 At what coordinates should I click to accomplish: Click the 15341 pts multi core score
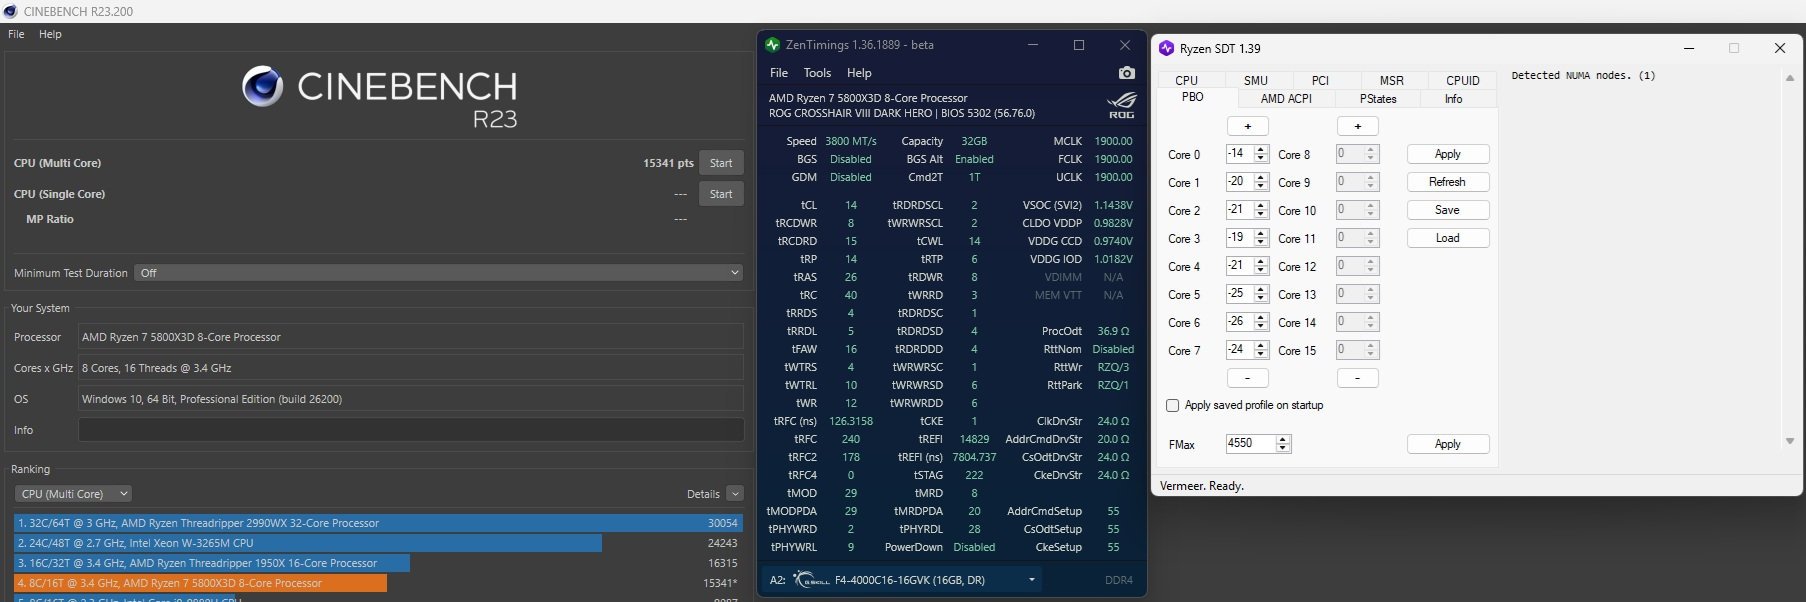[x=668, y=163]
